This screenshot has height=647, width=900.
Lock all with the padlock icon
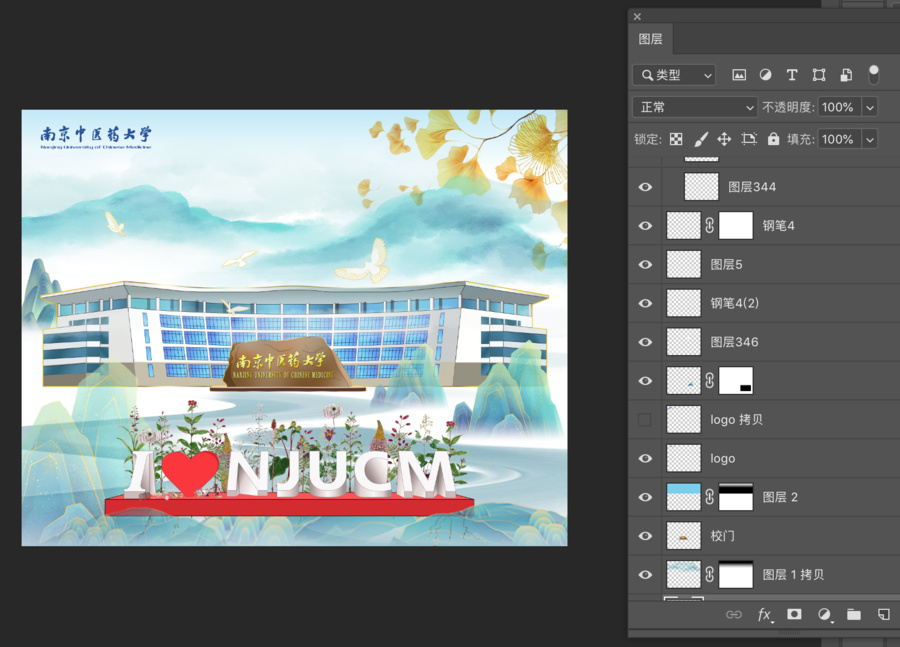[x=774, y=139]
